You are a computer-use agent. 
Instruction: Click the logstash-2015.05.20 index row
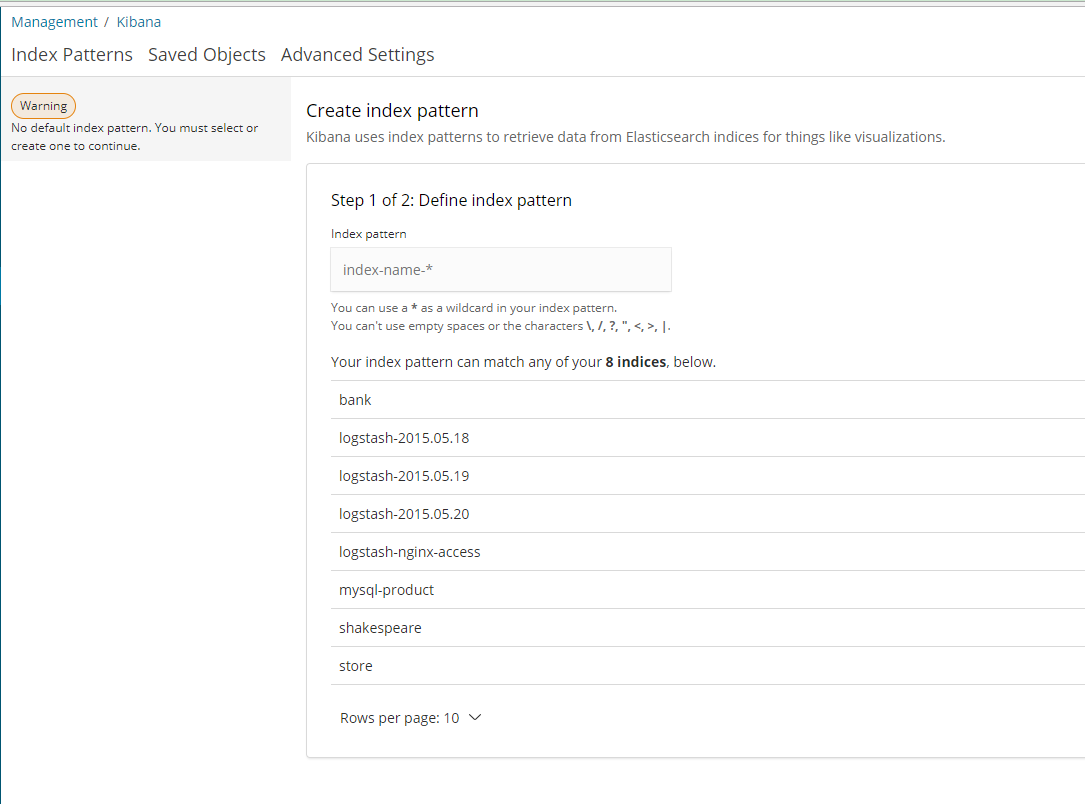click(x=404, y=514)
